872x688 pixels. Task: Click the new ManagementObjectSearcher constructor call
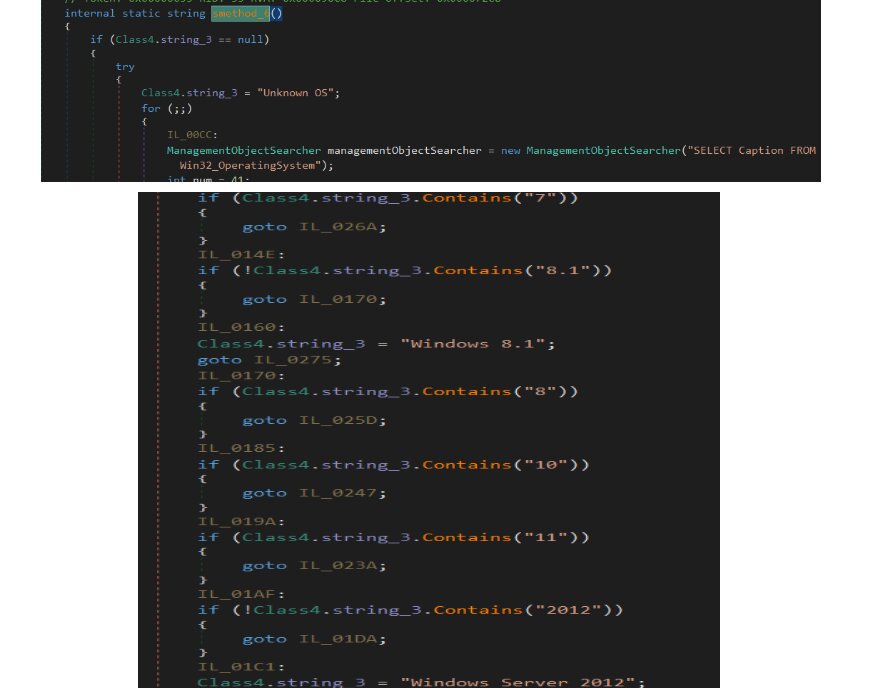click(x=588, y=150)
